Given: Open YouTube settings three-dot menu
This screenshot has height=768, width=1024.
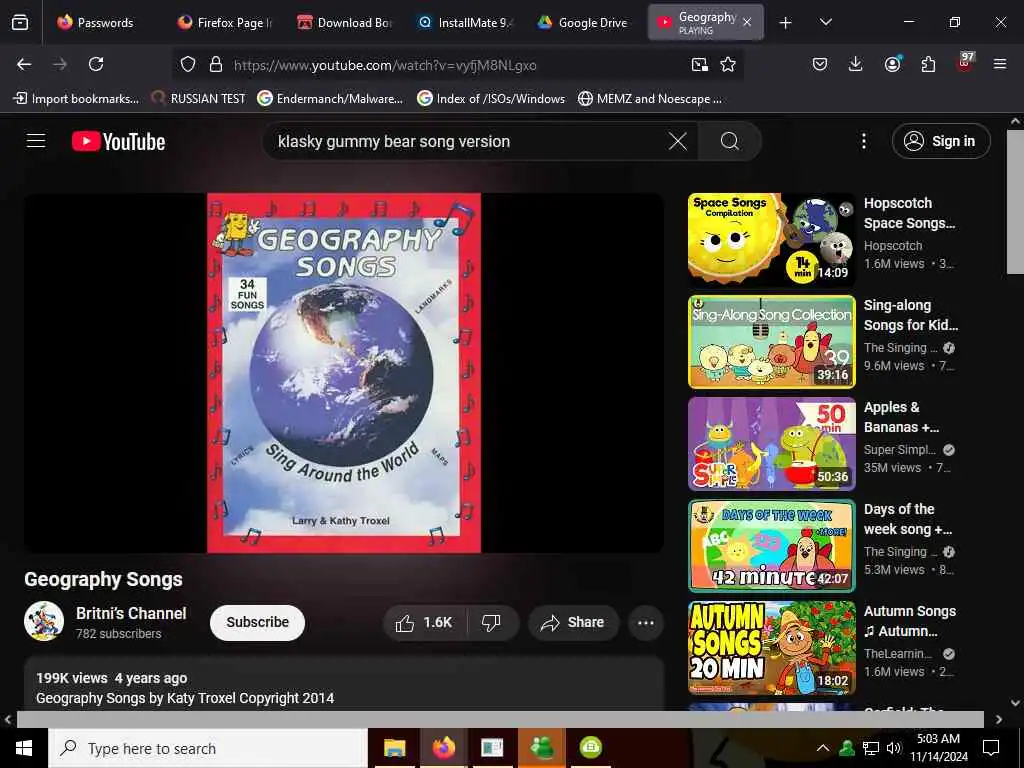Looking at the screenshot, I should tap(863, 141).
